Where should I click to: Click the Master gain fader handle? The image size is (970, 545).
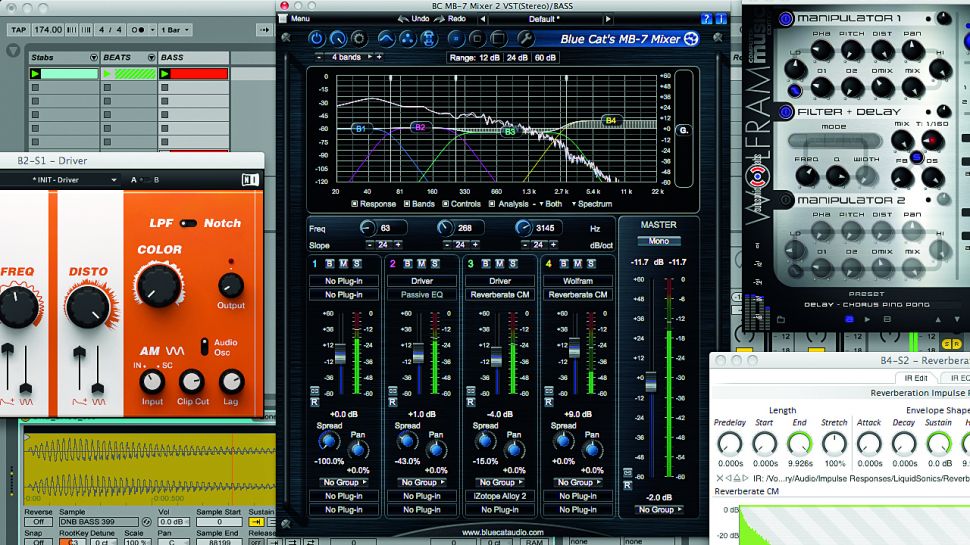point(651,382)
